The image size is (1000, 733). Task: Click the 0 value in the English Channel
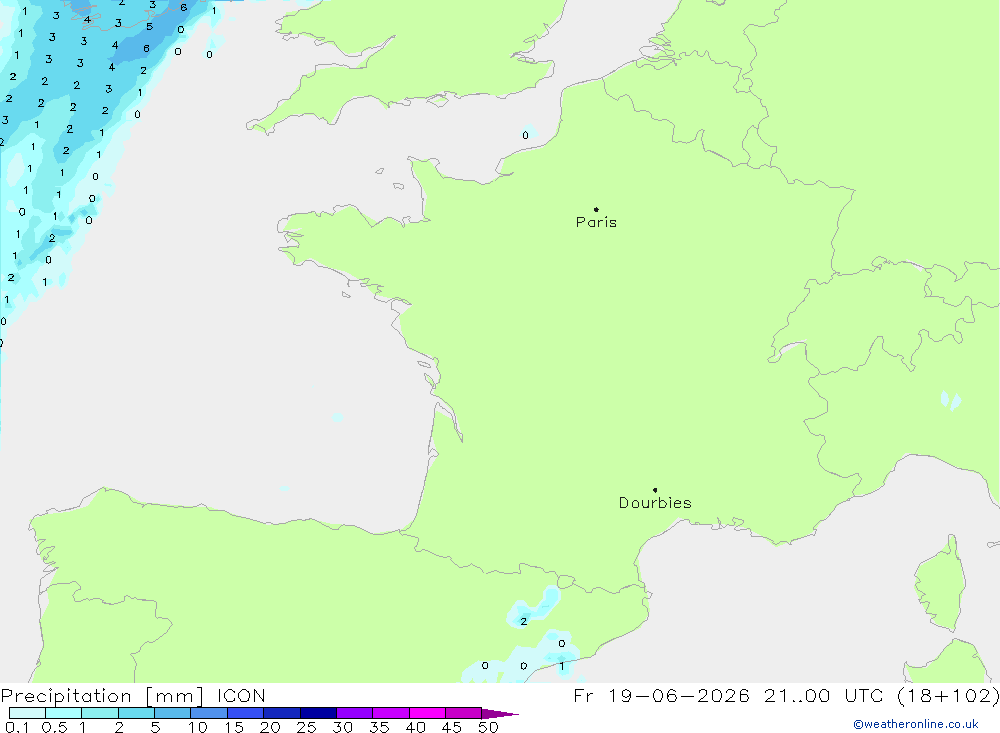click(x=526, y=135)
